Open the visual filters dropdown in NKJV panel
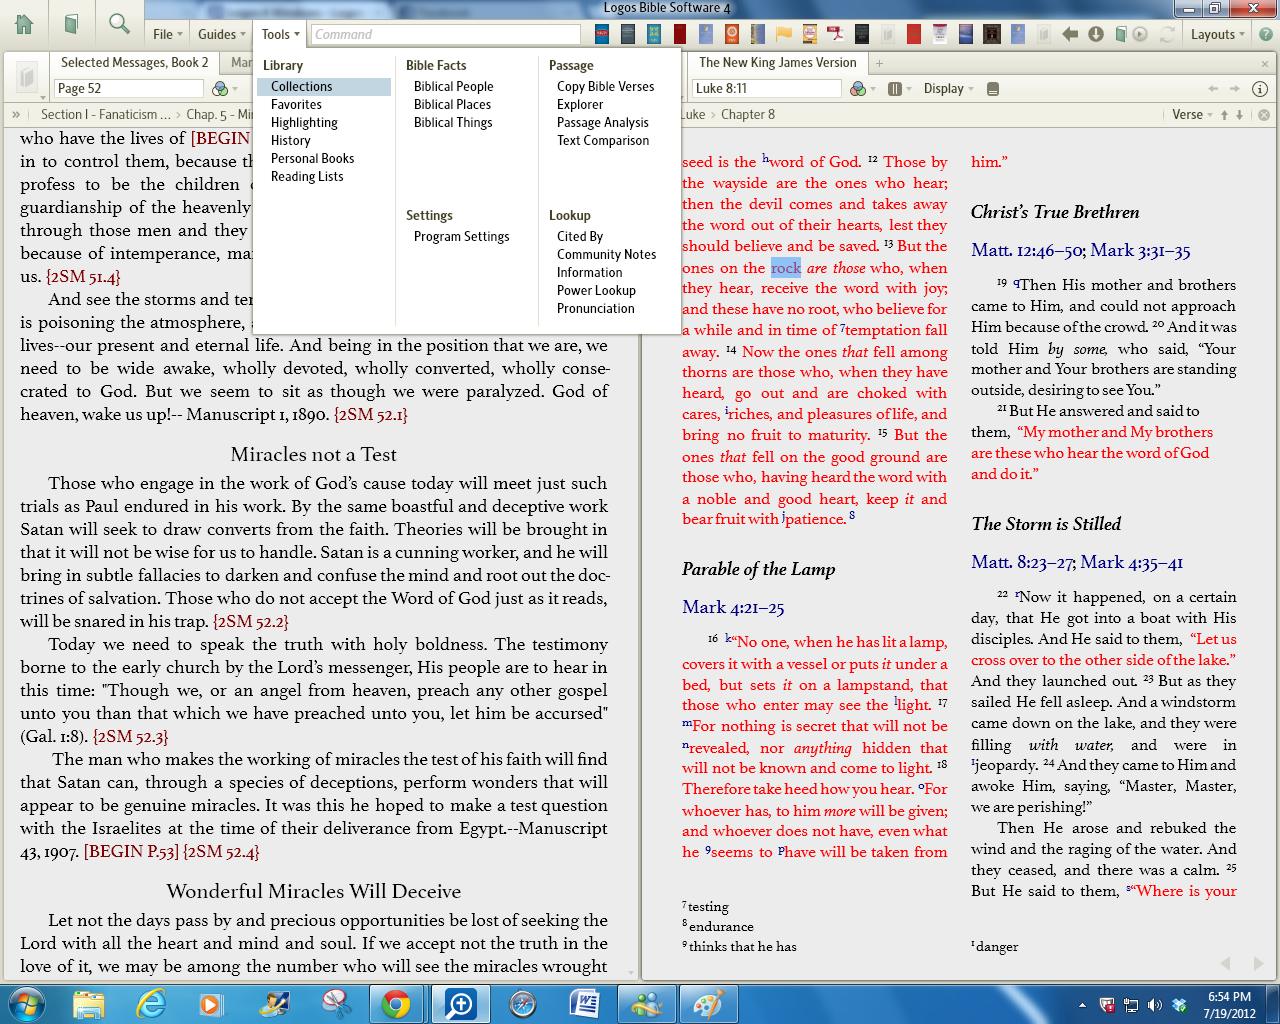The image size is (1280, 1024). click(862, 89)
